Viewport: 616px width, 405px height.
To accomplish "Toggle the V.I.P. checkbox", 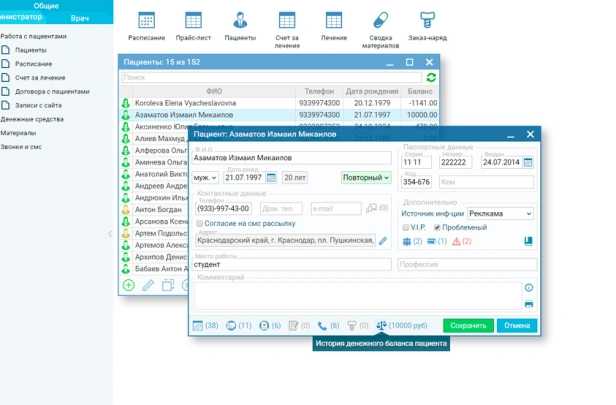I will click(x=406, y=227).
